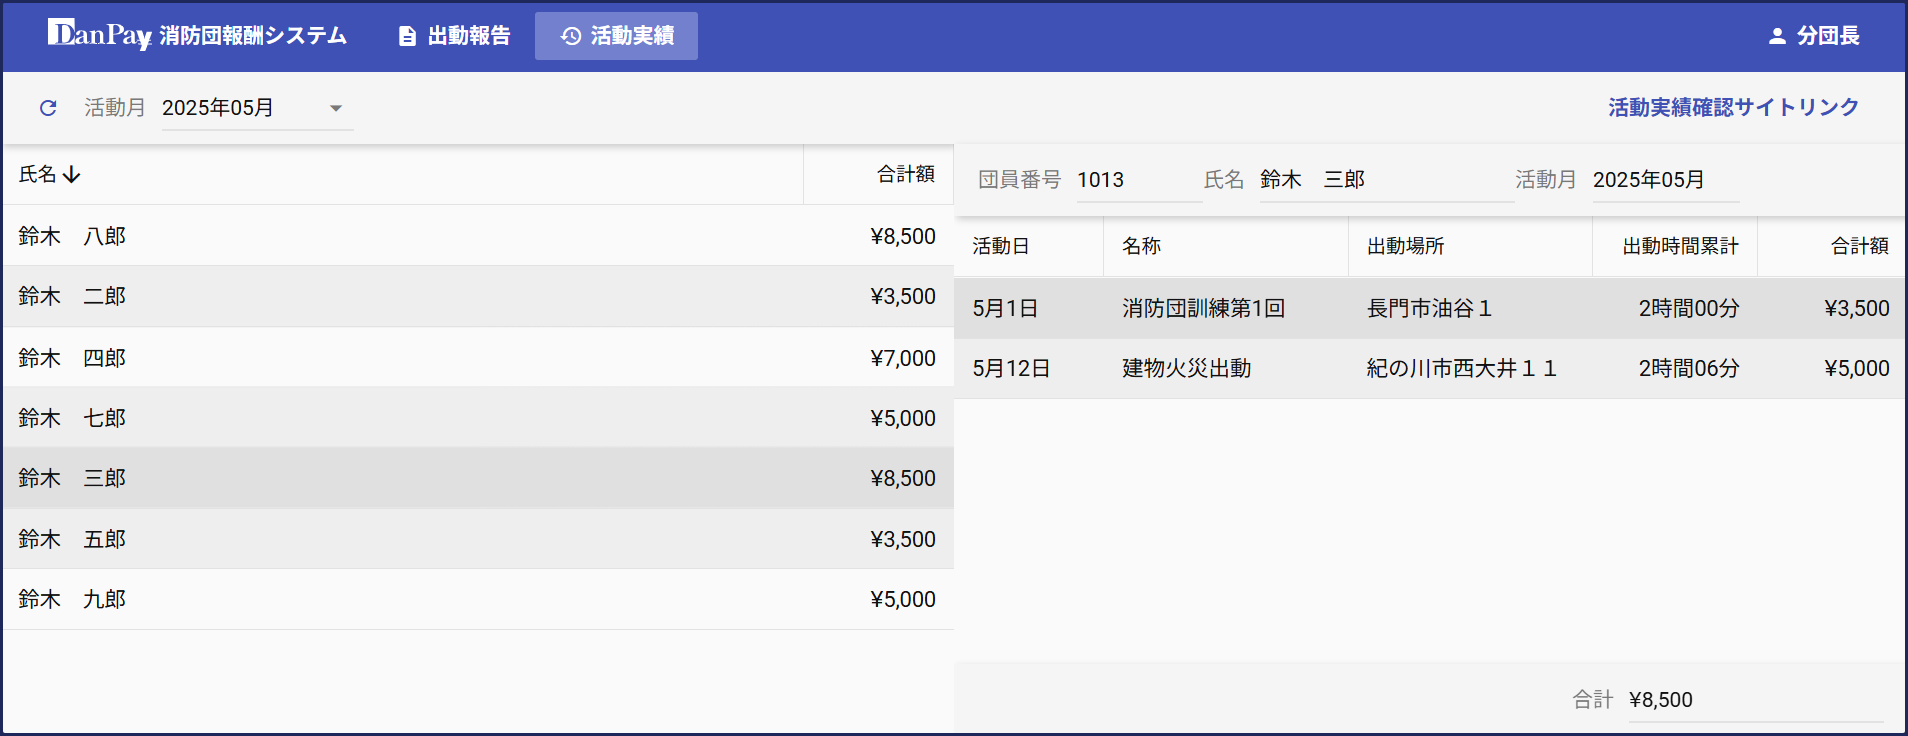Expand the 活動月 dropdown arrow

click(336, 108)
